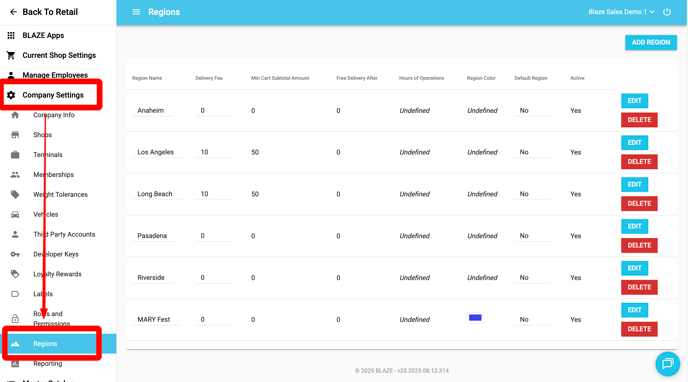The width and height of the screenshot is (688, 382).
Task: Open Weight Tolerances menu item
Action: [x=61, y=194]
